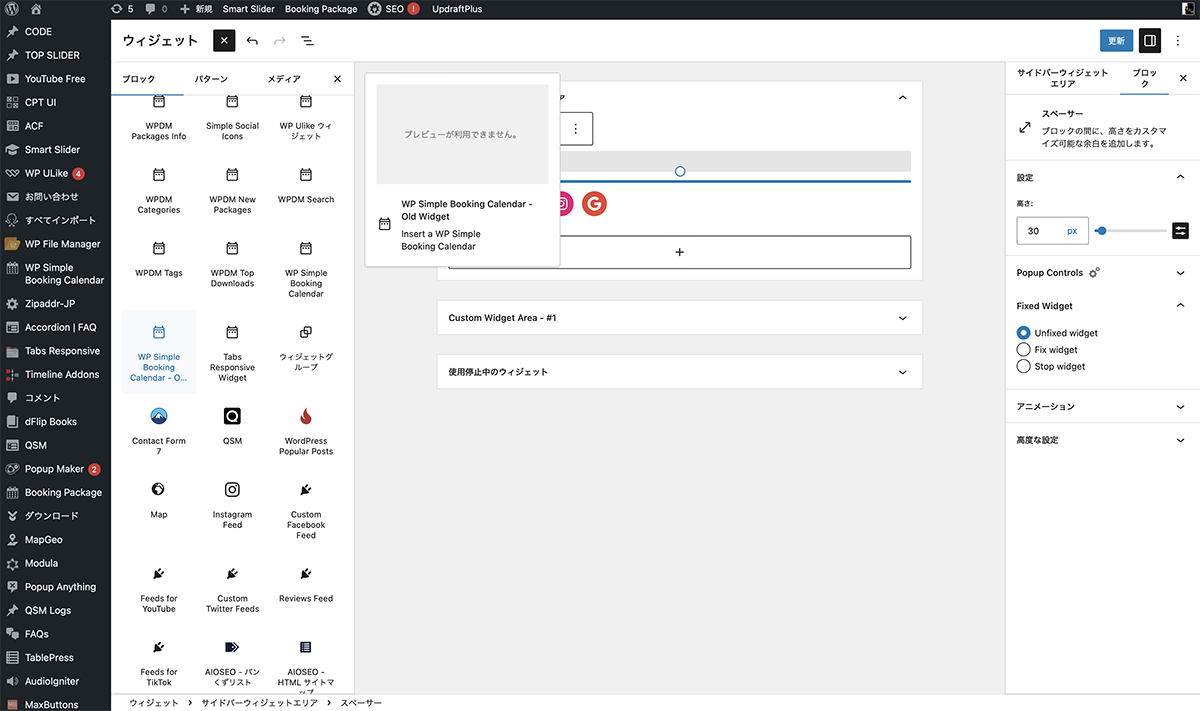Click the spacer height slider handle
The image size is (1200, 711).
(x=1101, y=231)
